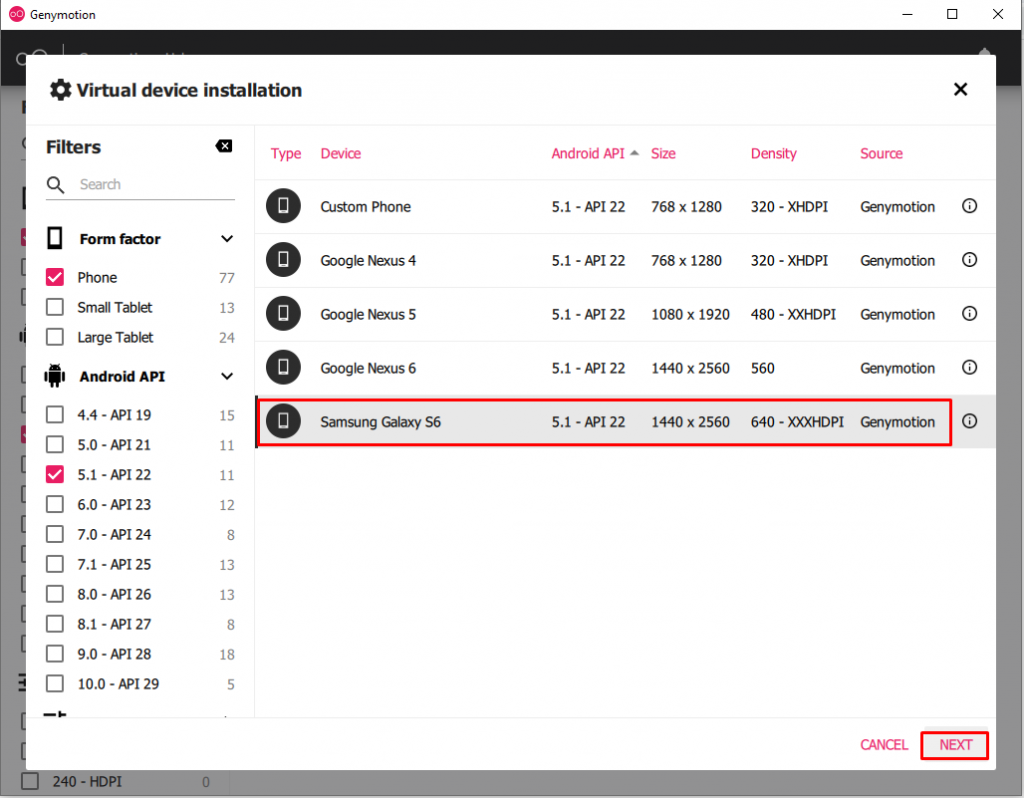Collapse the Android API filter section
Screen dimensions: 1024x798
click(x=227, y=377)
